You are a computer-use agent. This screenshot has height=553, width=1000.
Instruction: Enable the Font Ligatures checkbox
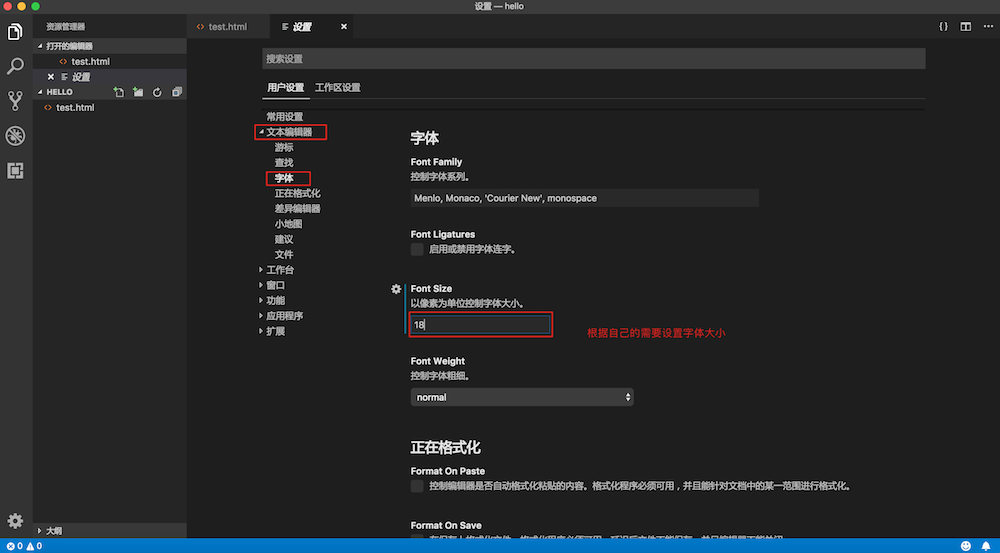point(417,249)
